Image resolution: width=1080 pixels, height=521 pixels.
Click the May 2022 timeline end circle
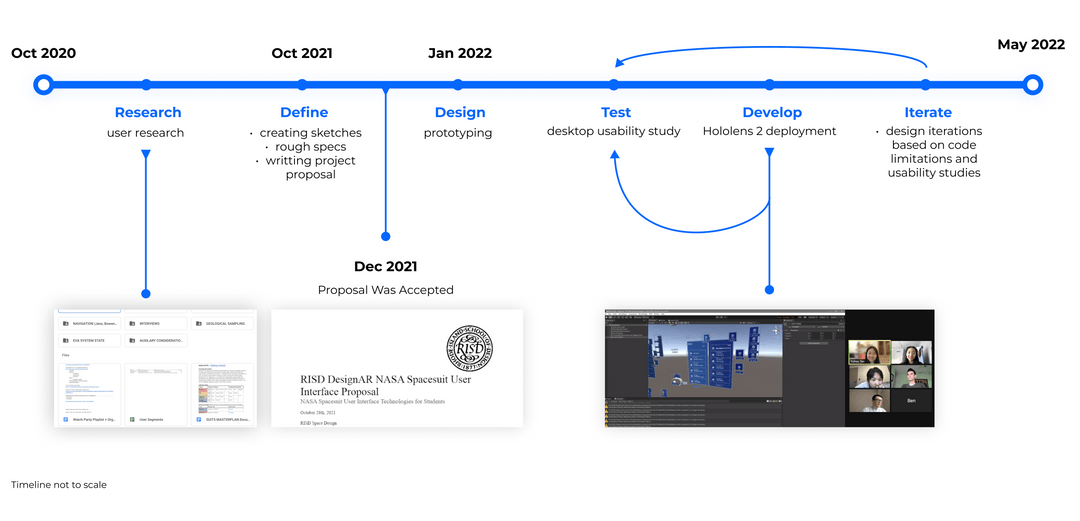pos(1032,85)
